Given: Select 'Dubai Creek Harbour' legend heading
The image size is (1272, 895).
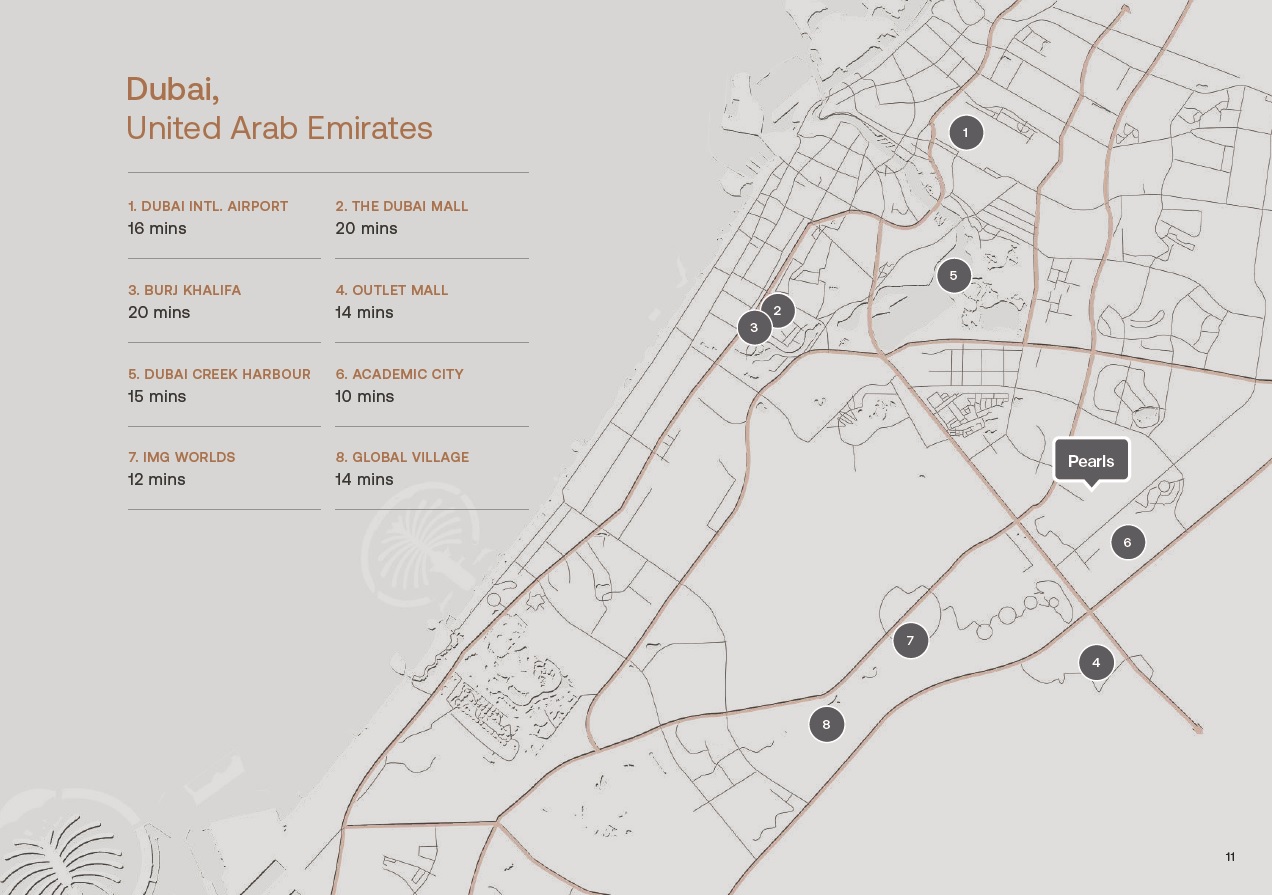Looking at the screenshot, I should tap(219, 374).
